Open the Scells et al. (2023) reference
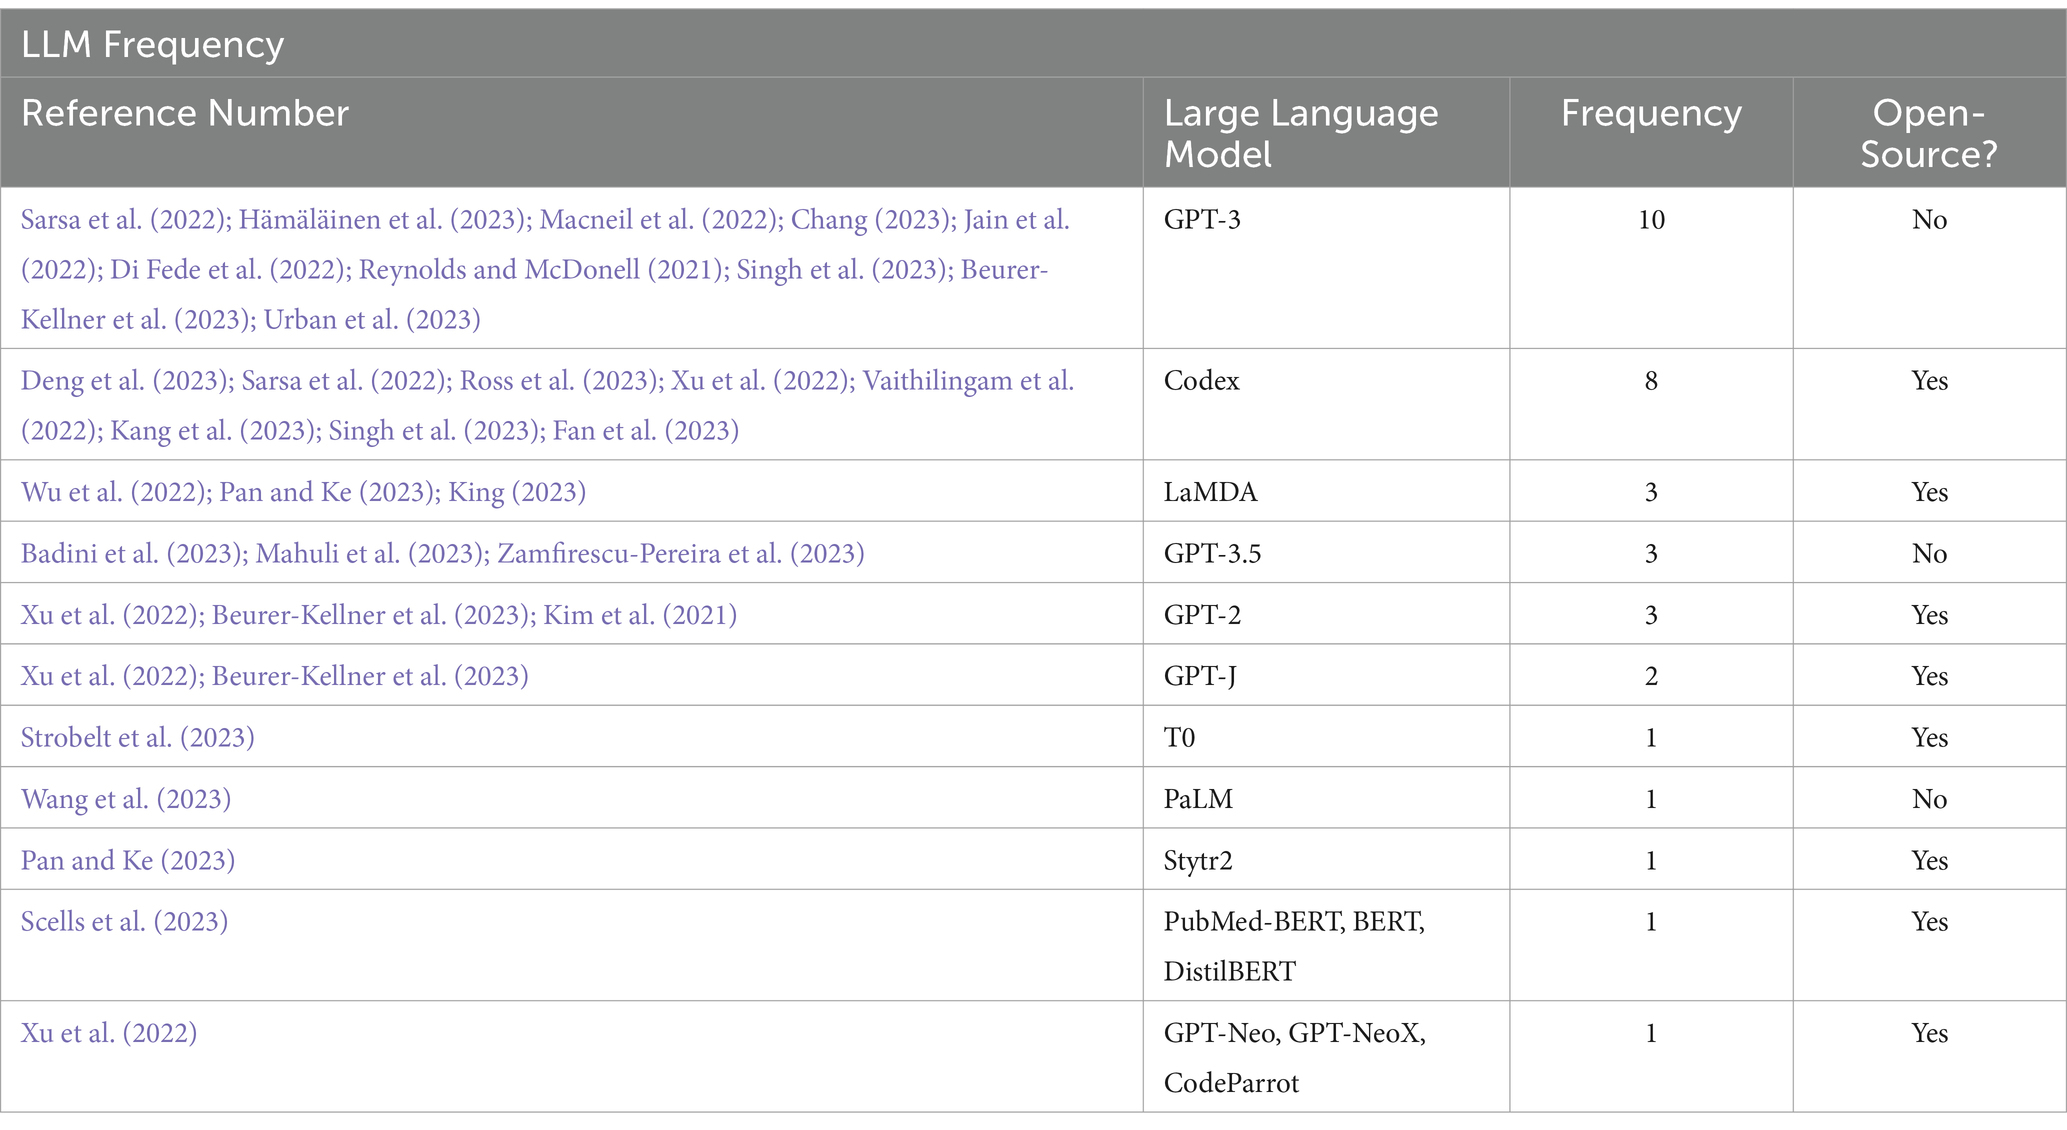The height and width of the screenshot is (1130, 2067). [124, 922]
